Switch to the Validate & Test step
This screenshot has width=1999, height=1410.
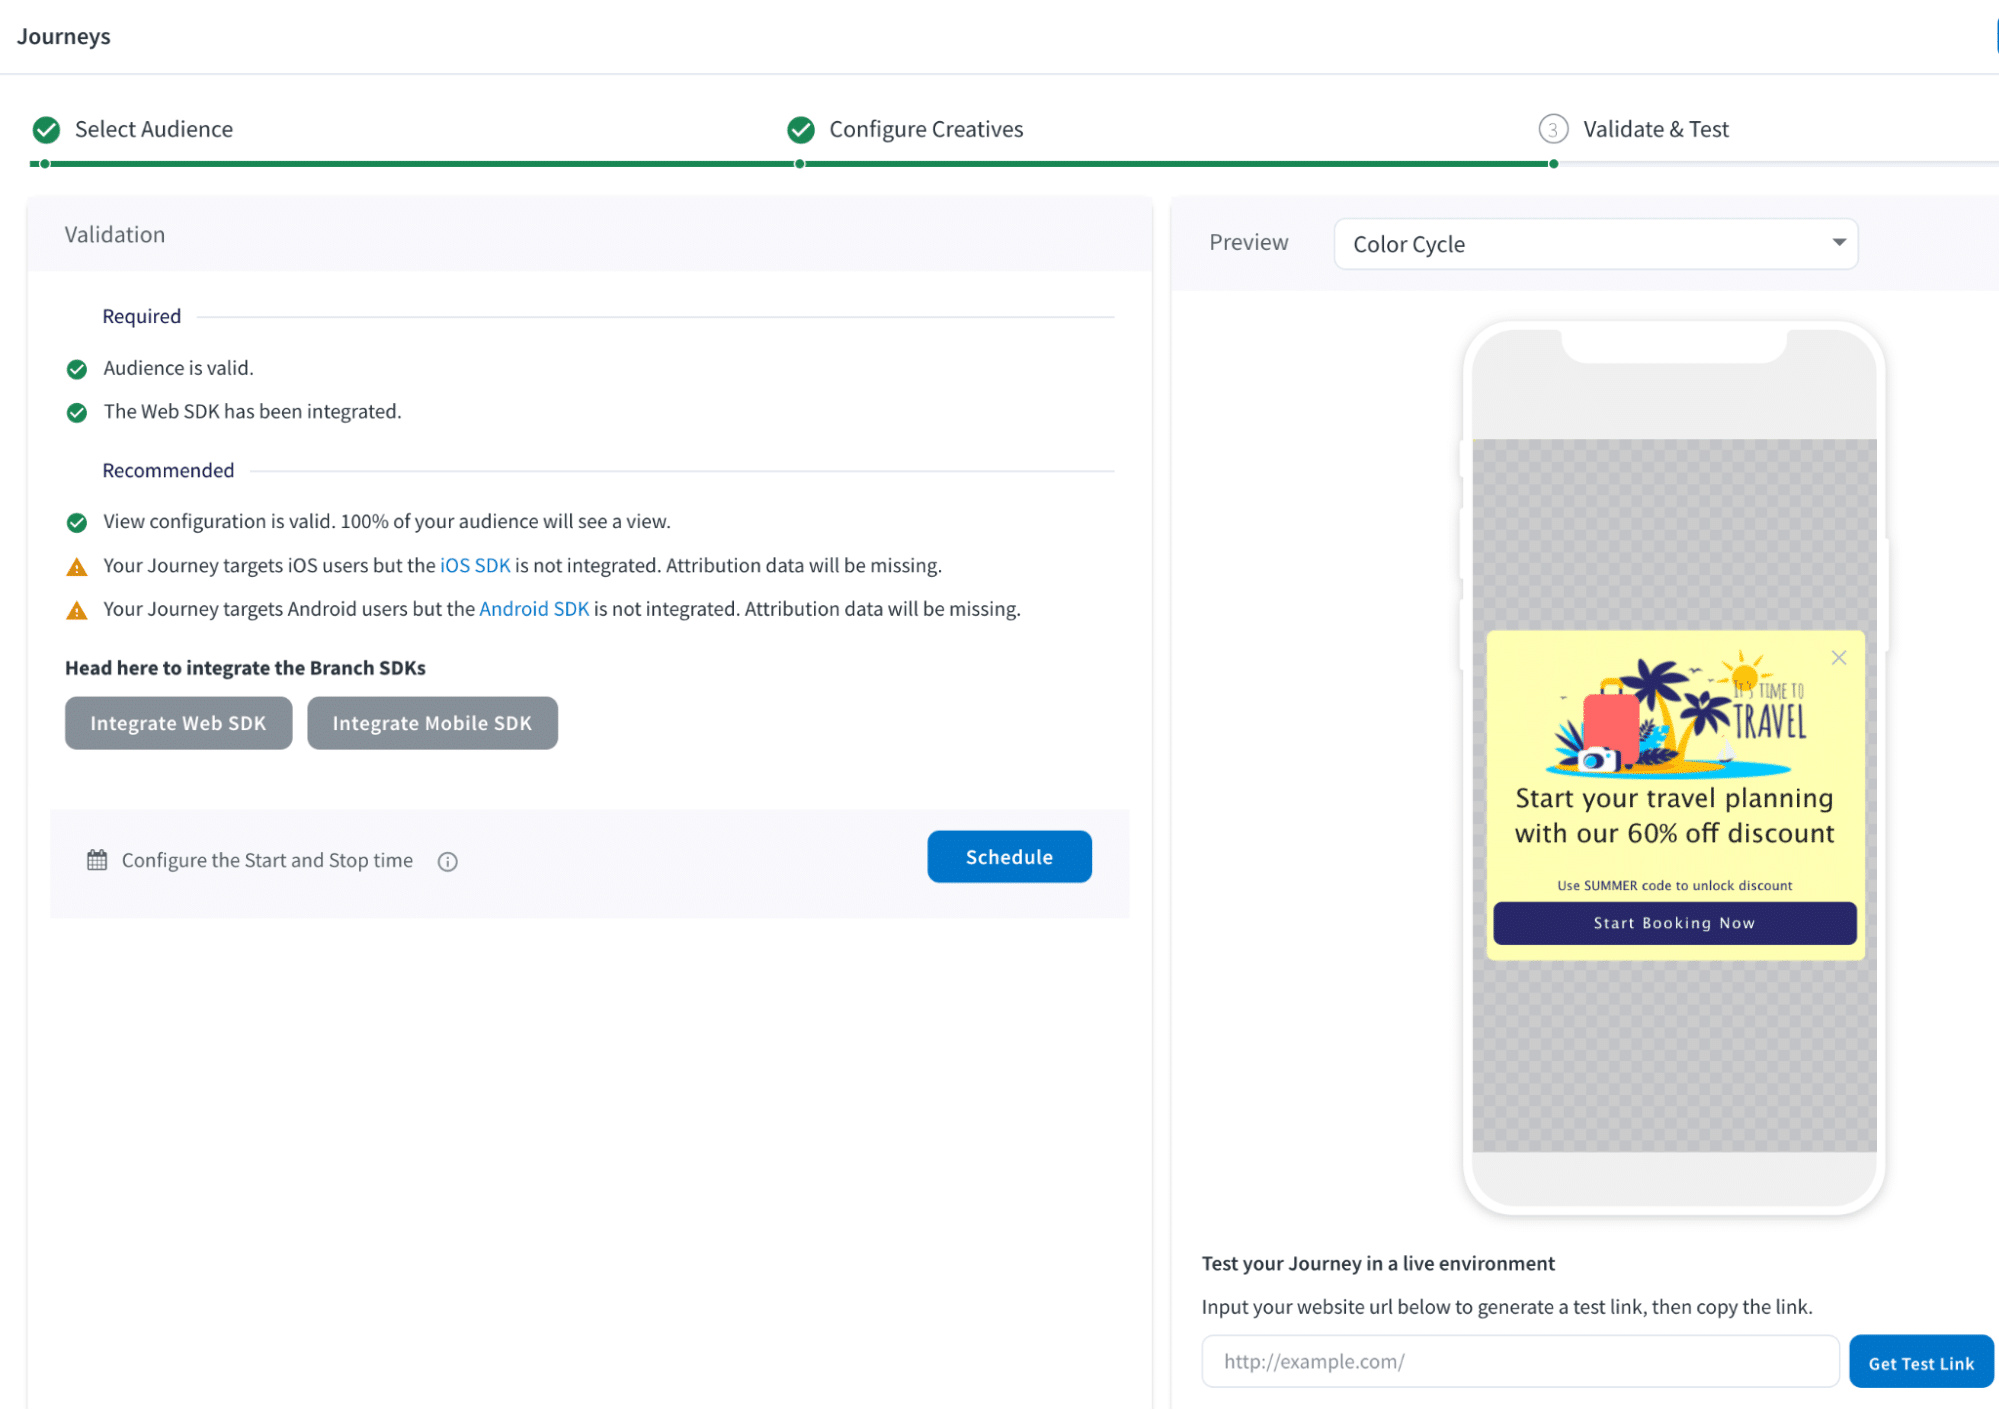point(1655,129)
